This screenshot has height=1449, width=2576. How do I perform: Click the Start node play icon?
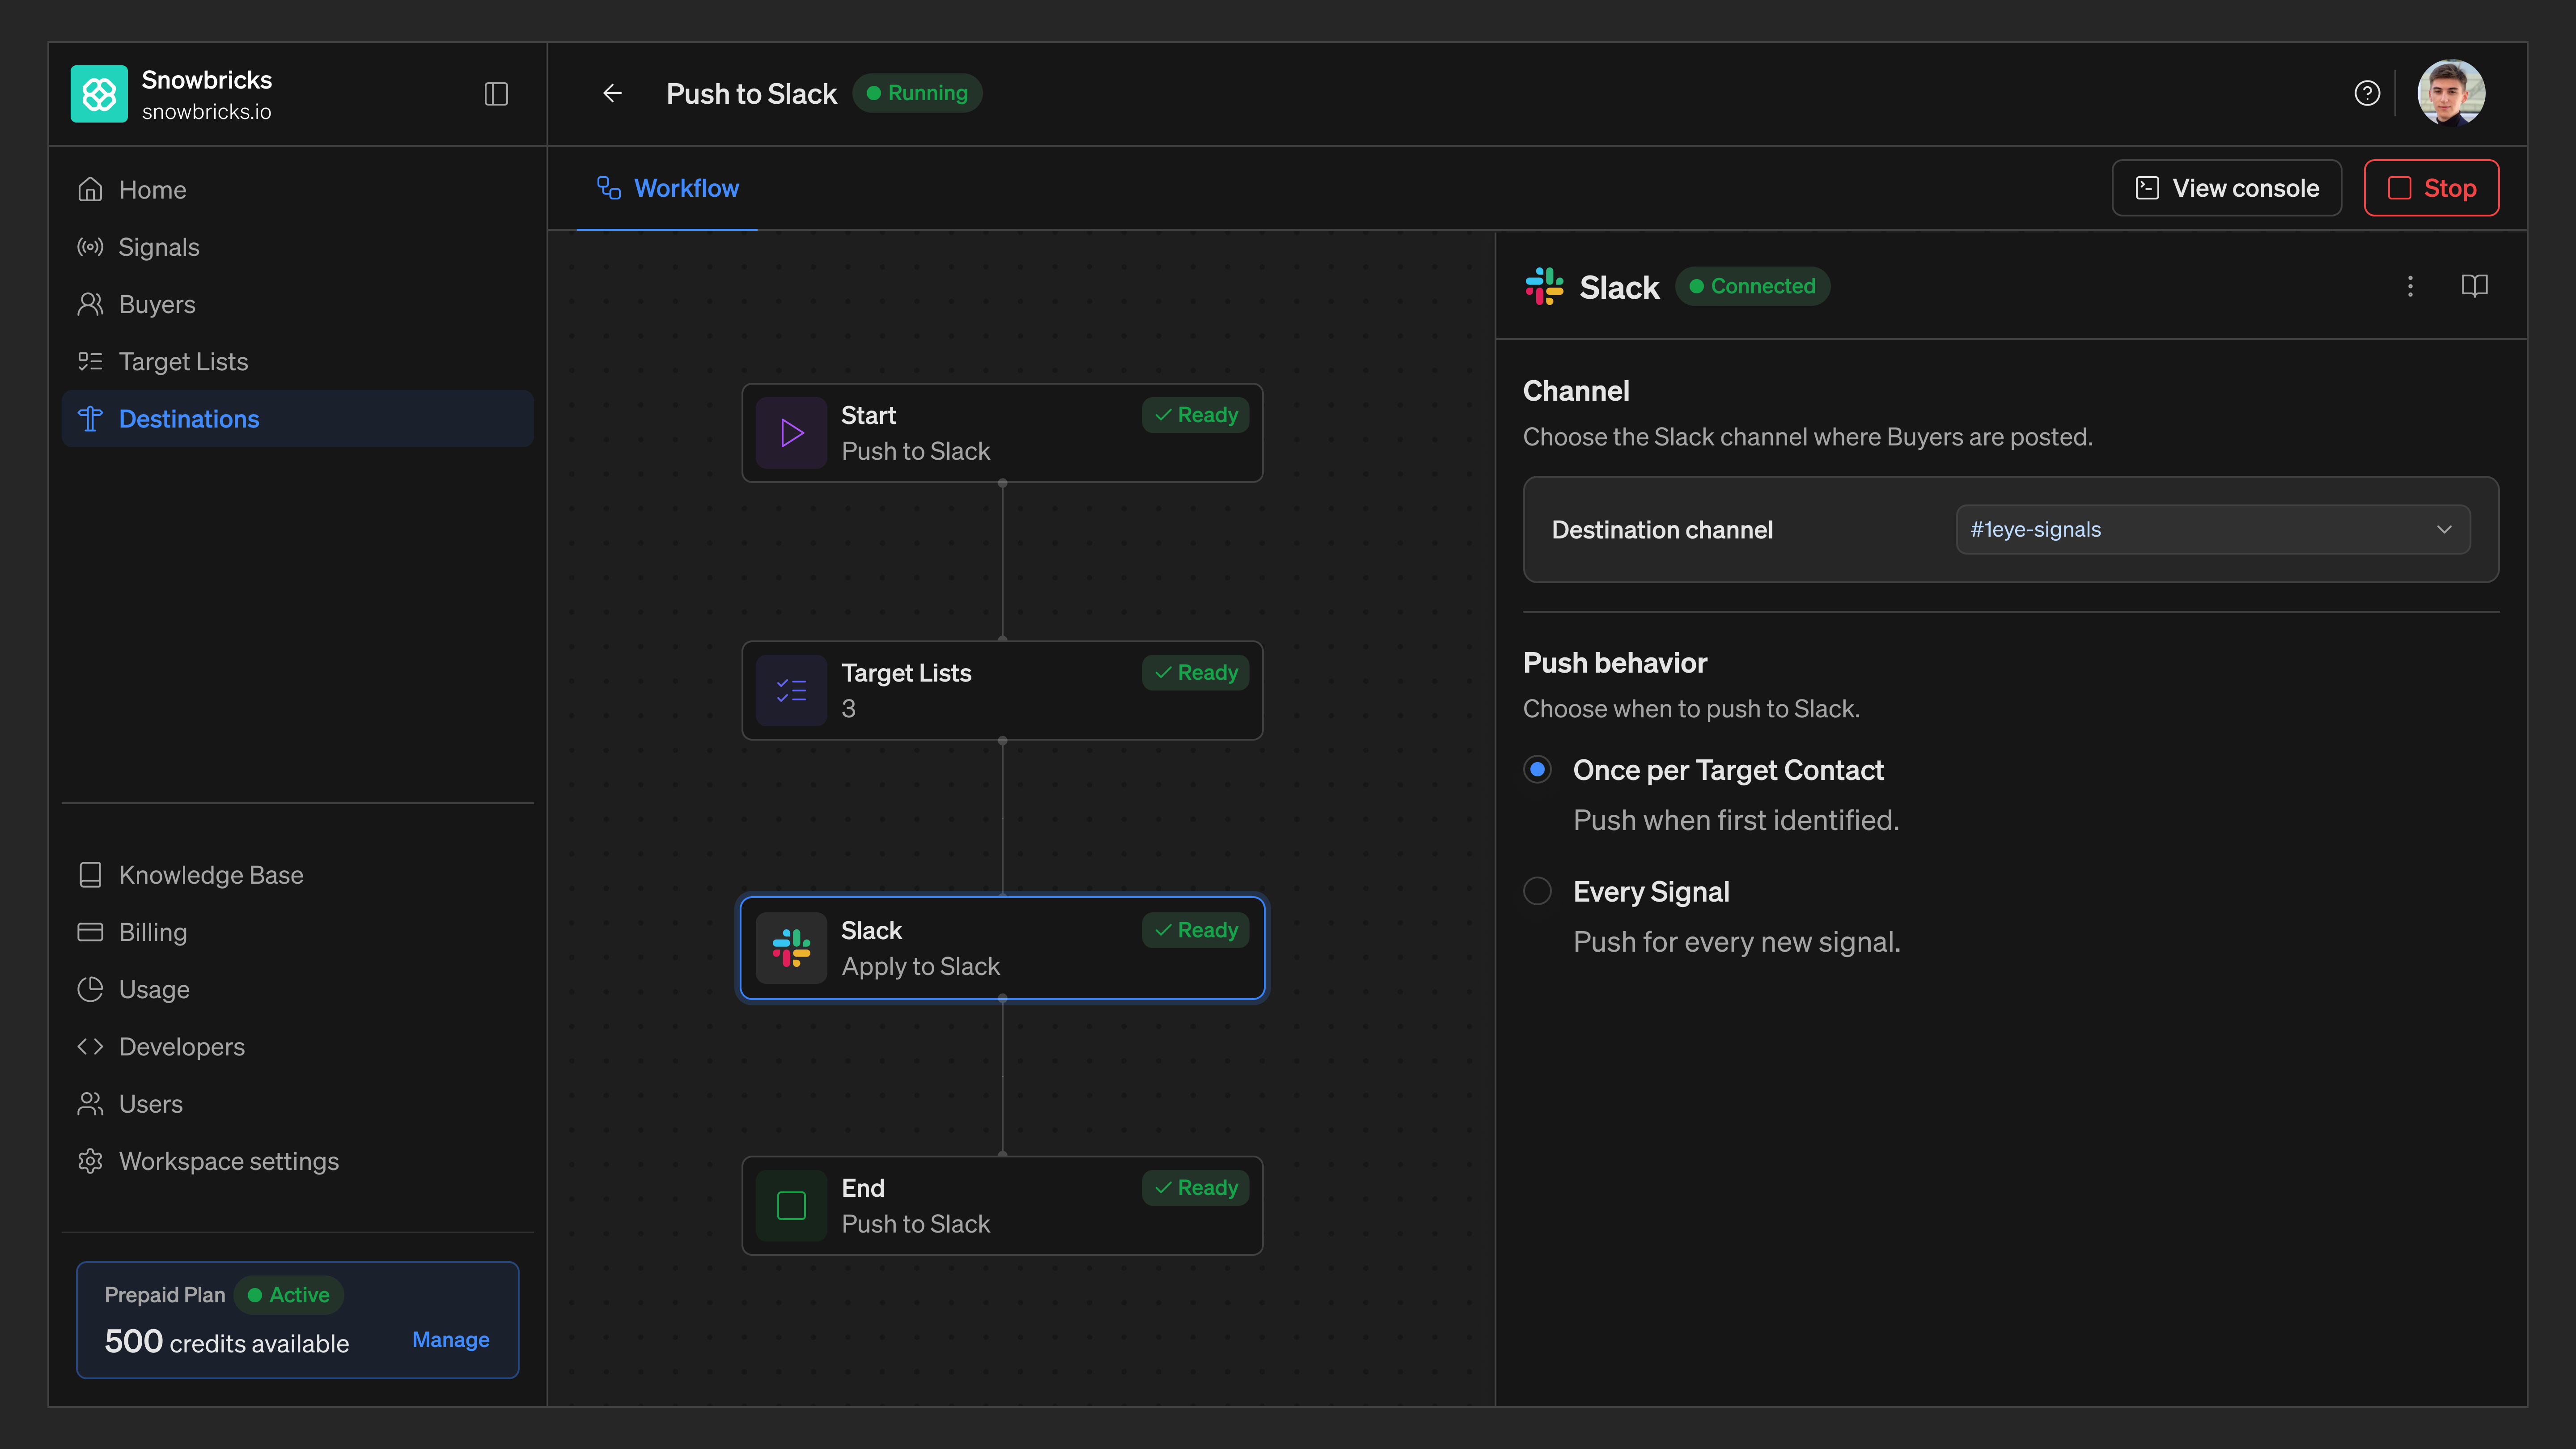click(x=791, y=433)
